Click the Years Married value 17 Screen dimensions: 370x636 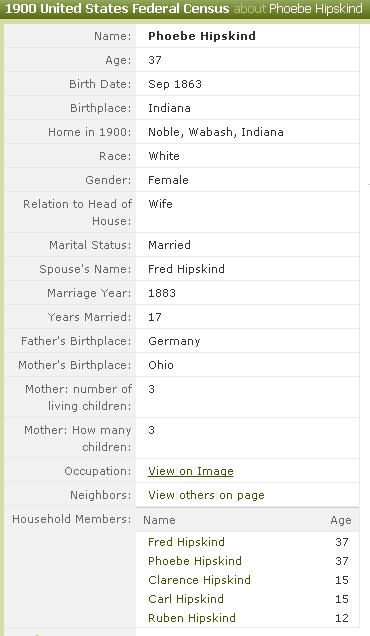[x=155, y=317]
